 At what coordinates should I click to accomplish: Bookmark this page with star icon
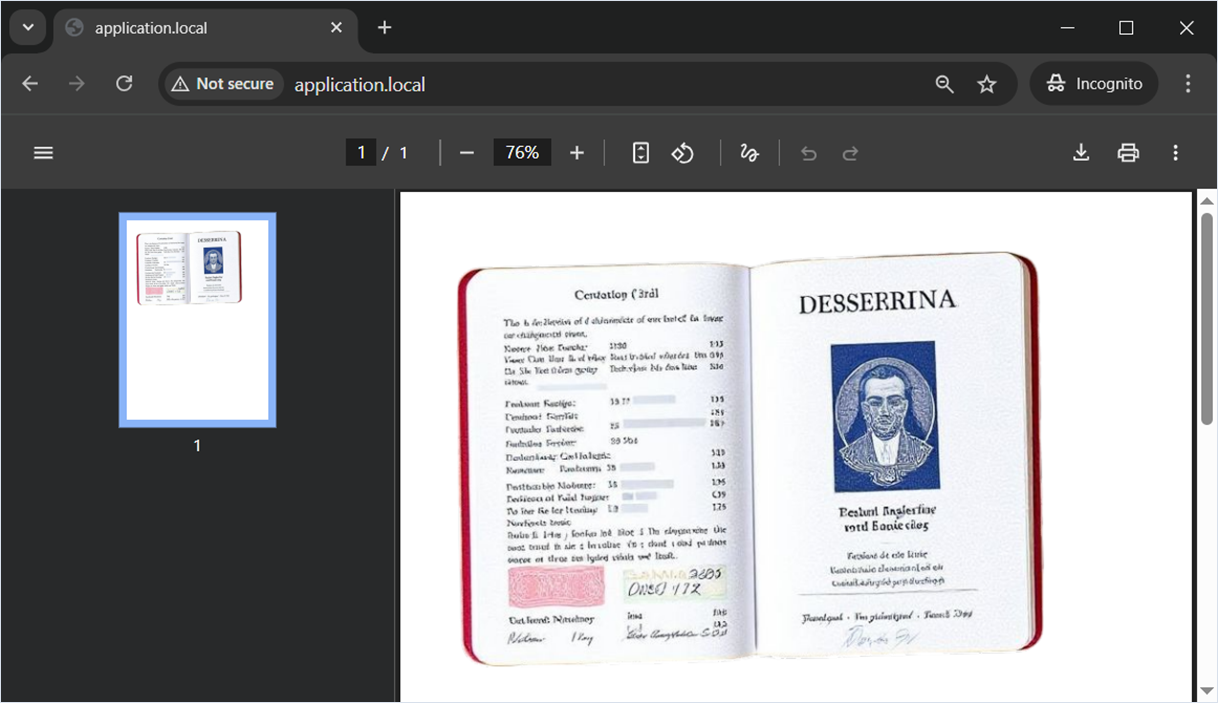[x=987, y=84]
